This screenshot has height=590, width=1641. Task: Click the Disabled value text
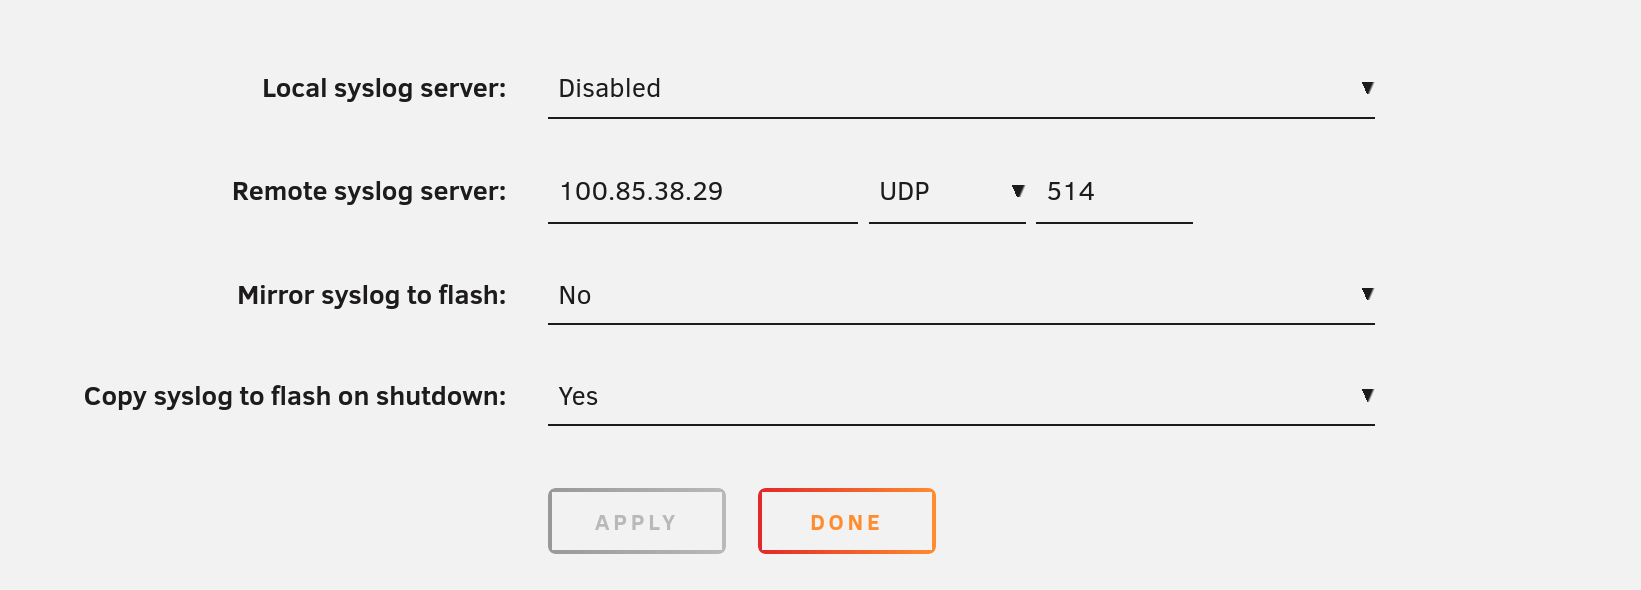(609, 89)
